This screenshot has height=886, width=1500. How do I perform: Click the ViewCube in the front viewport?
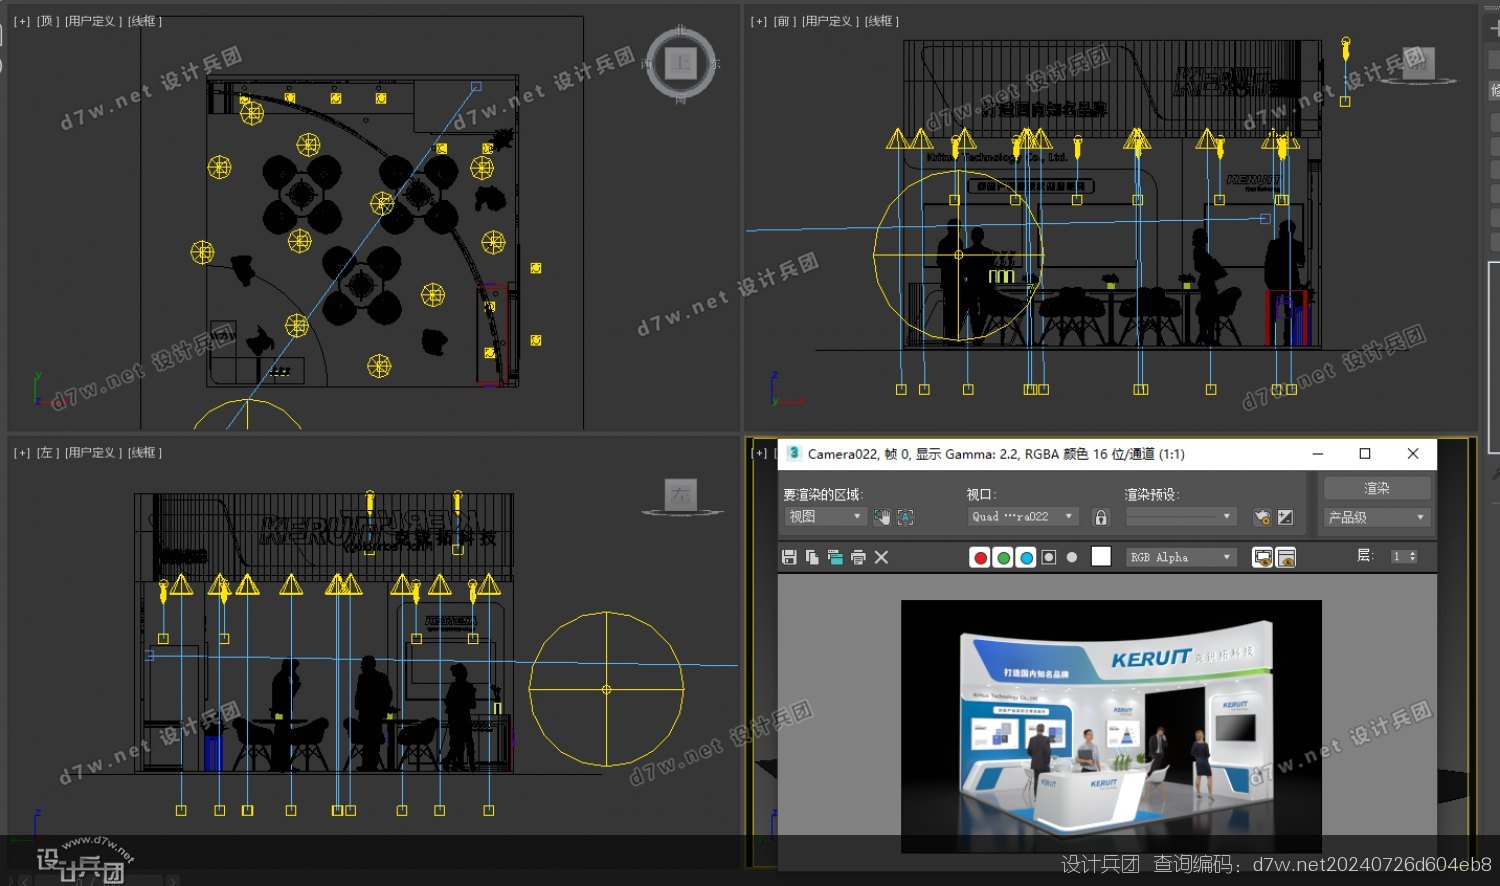point(1418,63)
